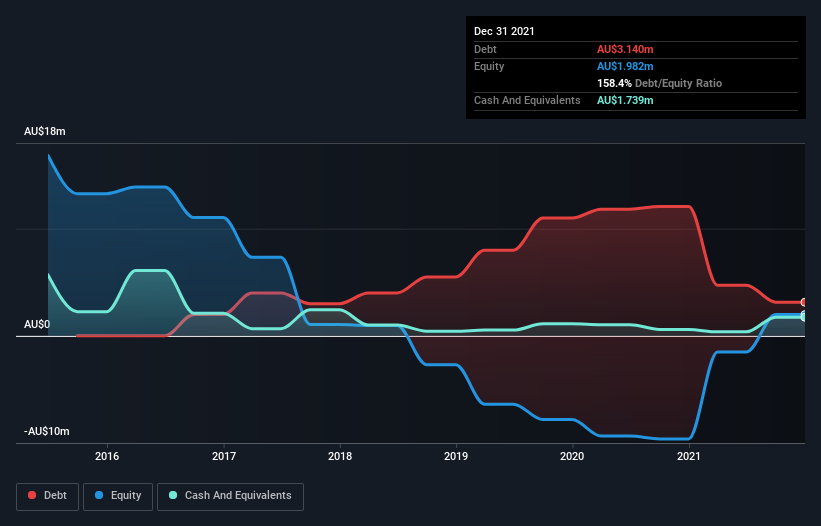Click the red Debt endpoint marker
Viewport: 821px width, 526px height.
tap(804, 302)
